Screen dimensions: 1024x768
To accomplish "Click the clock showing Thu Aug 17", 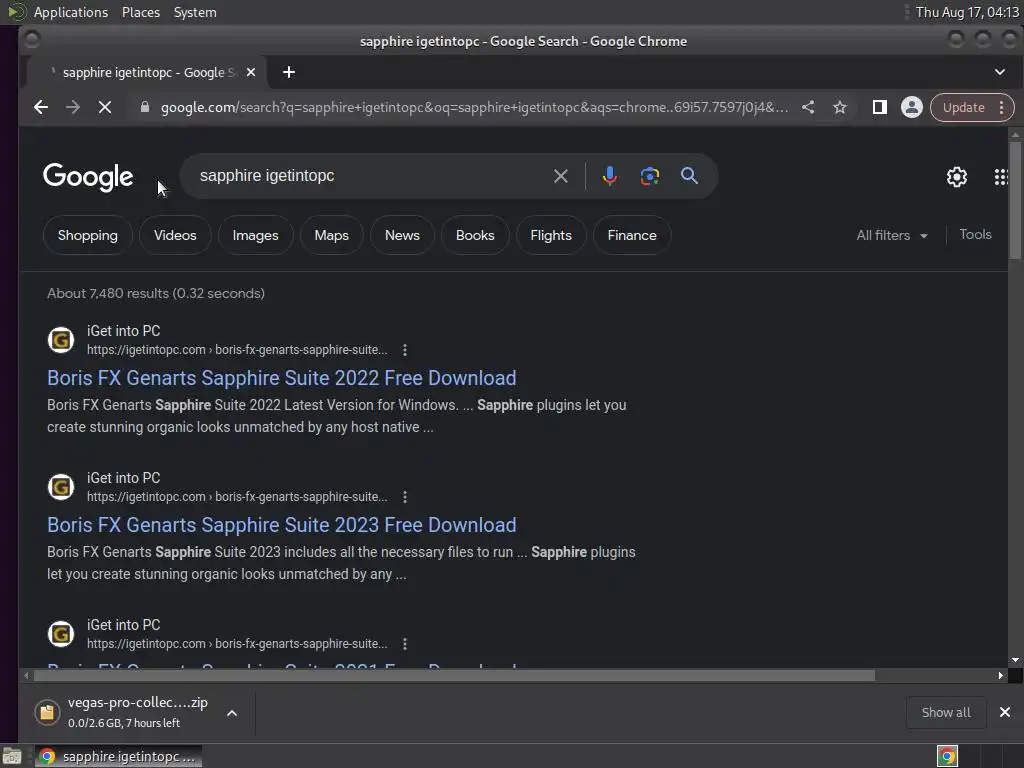I will [x=967, y=12].
